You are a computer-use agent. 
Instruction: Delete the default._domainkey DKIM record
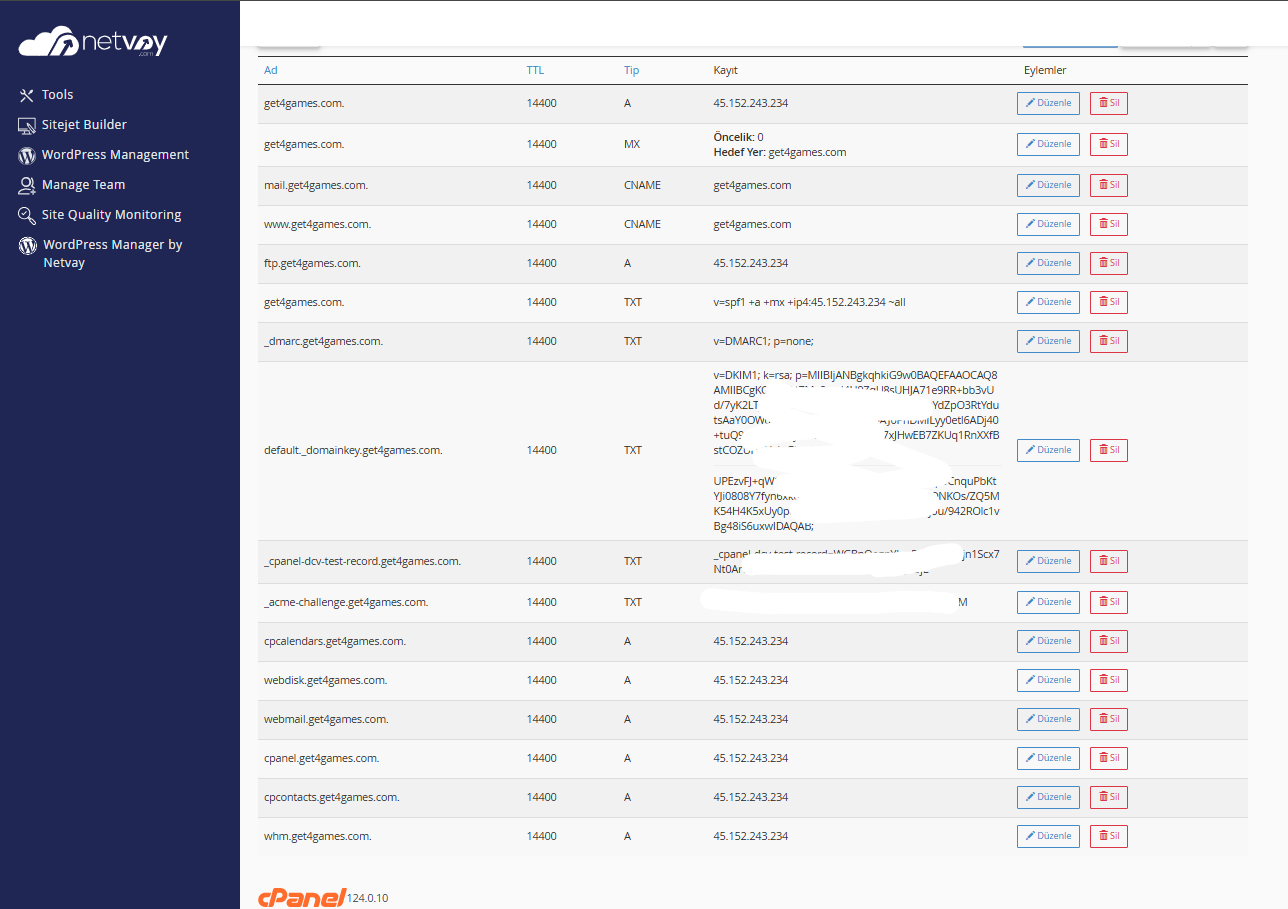[x=1108, y=450]
